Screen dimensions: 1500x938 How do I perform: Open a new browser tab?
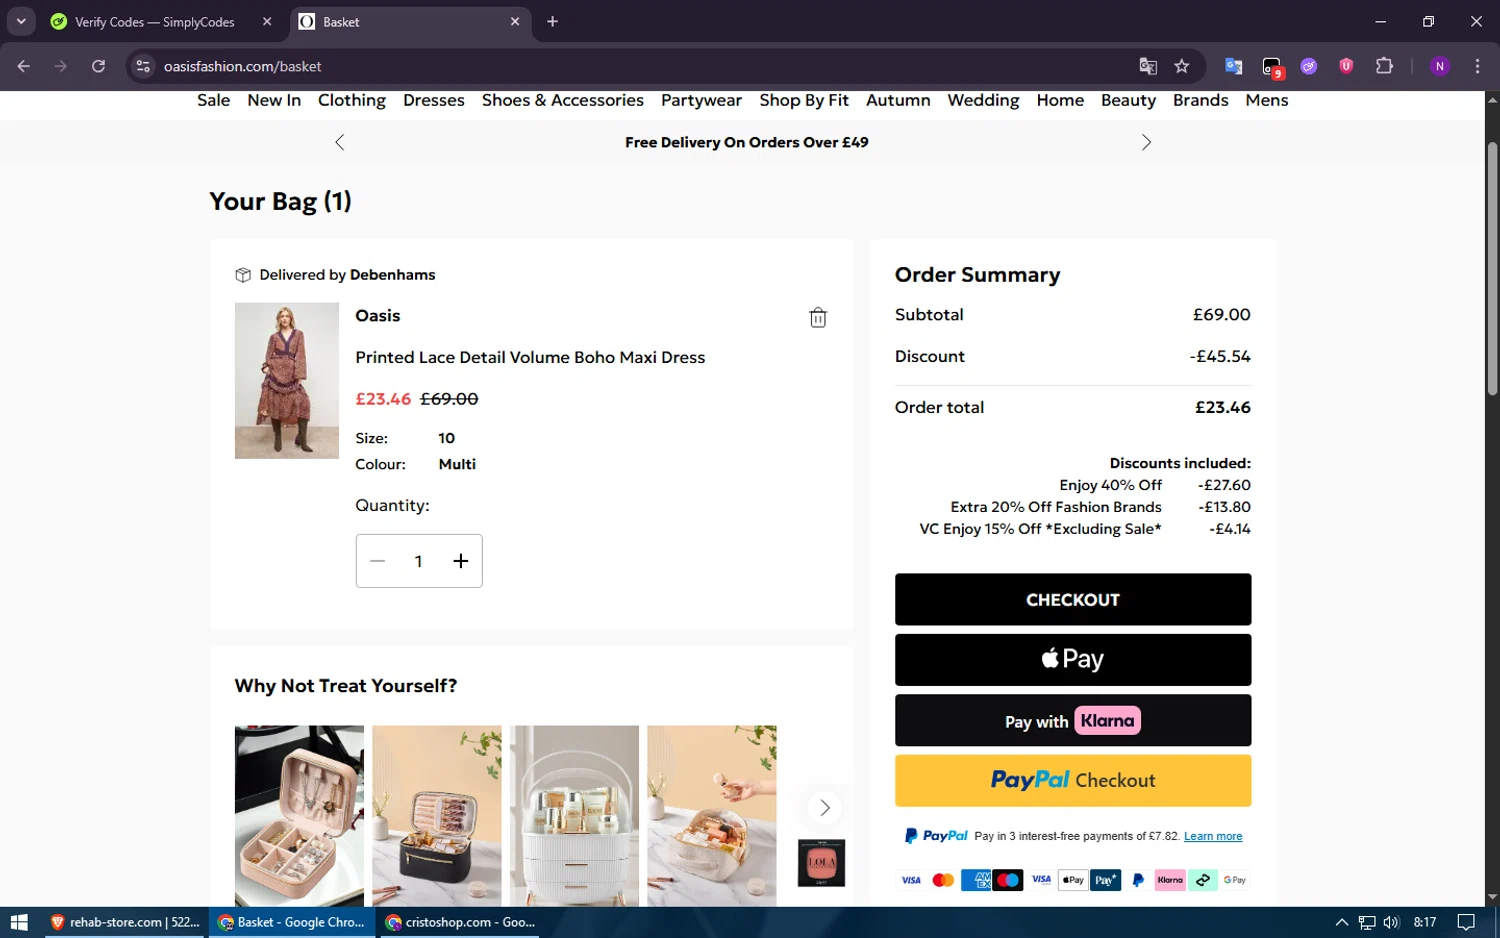(552, 21)
